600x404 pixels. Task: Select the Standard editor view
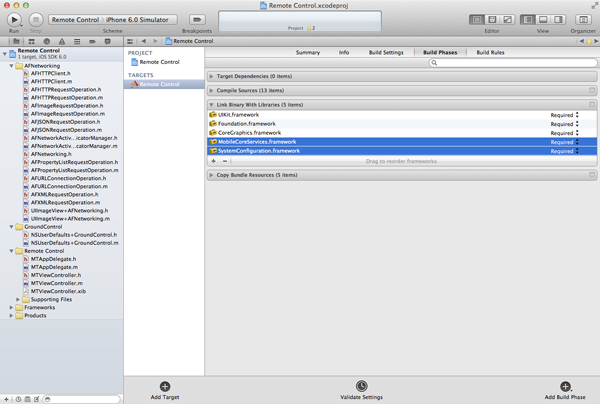pos(477,20)
